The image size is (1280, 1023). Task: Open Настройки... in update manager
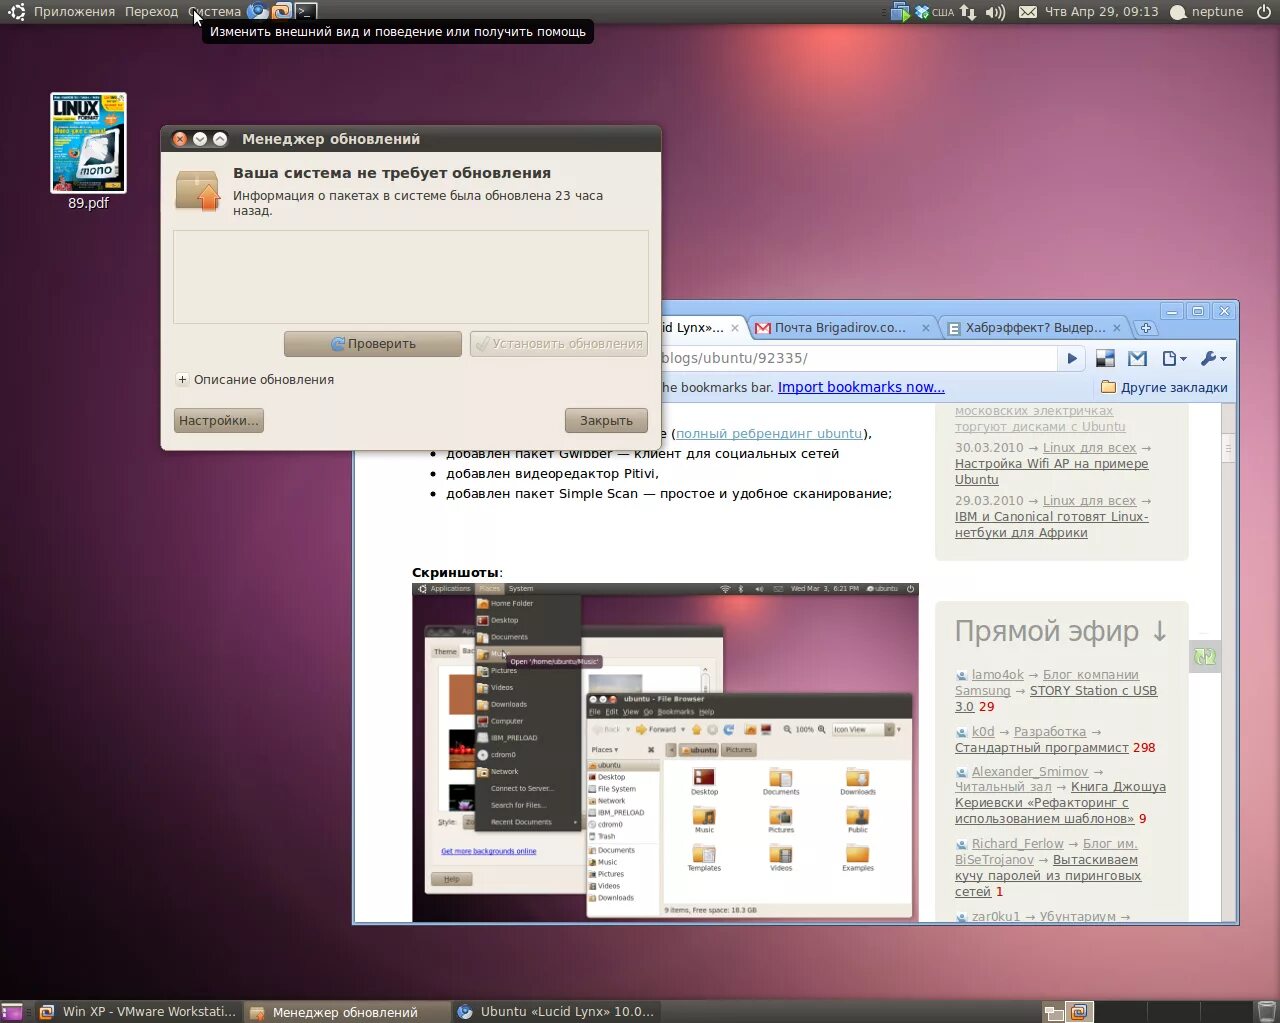219,421
